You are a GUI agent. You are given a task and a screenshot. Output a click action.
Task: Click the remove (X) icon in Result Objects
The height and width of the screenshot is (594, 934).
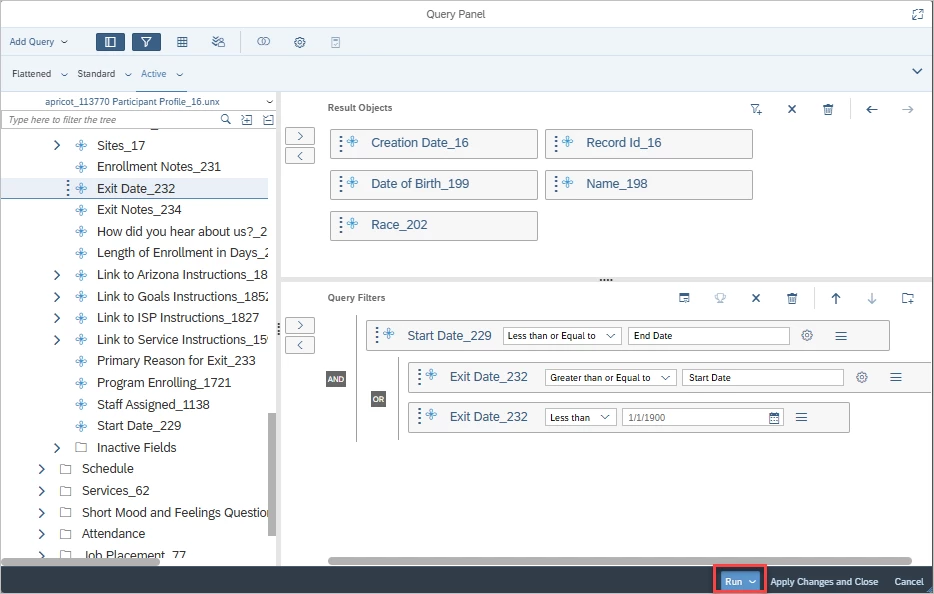coord(792,109)
